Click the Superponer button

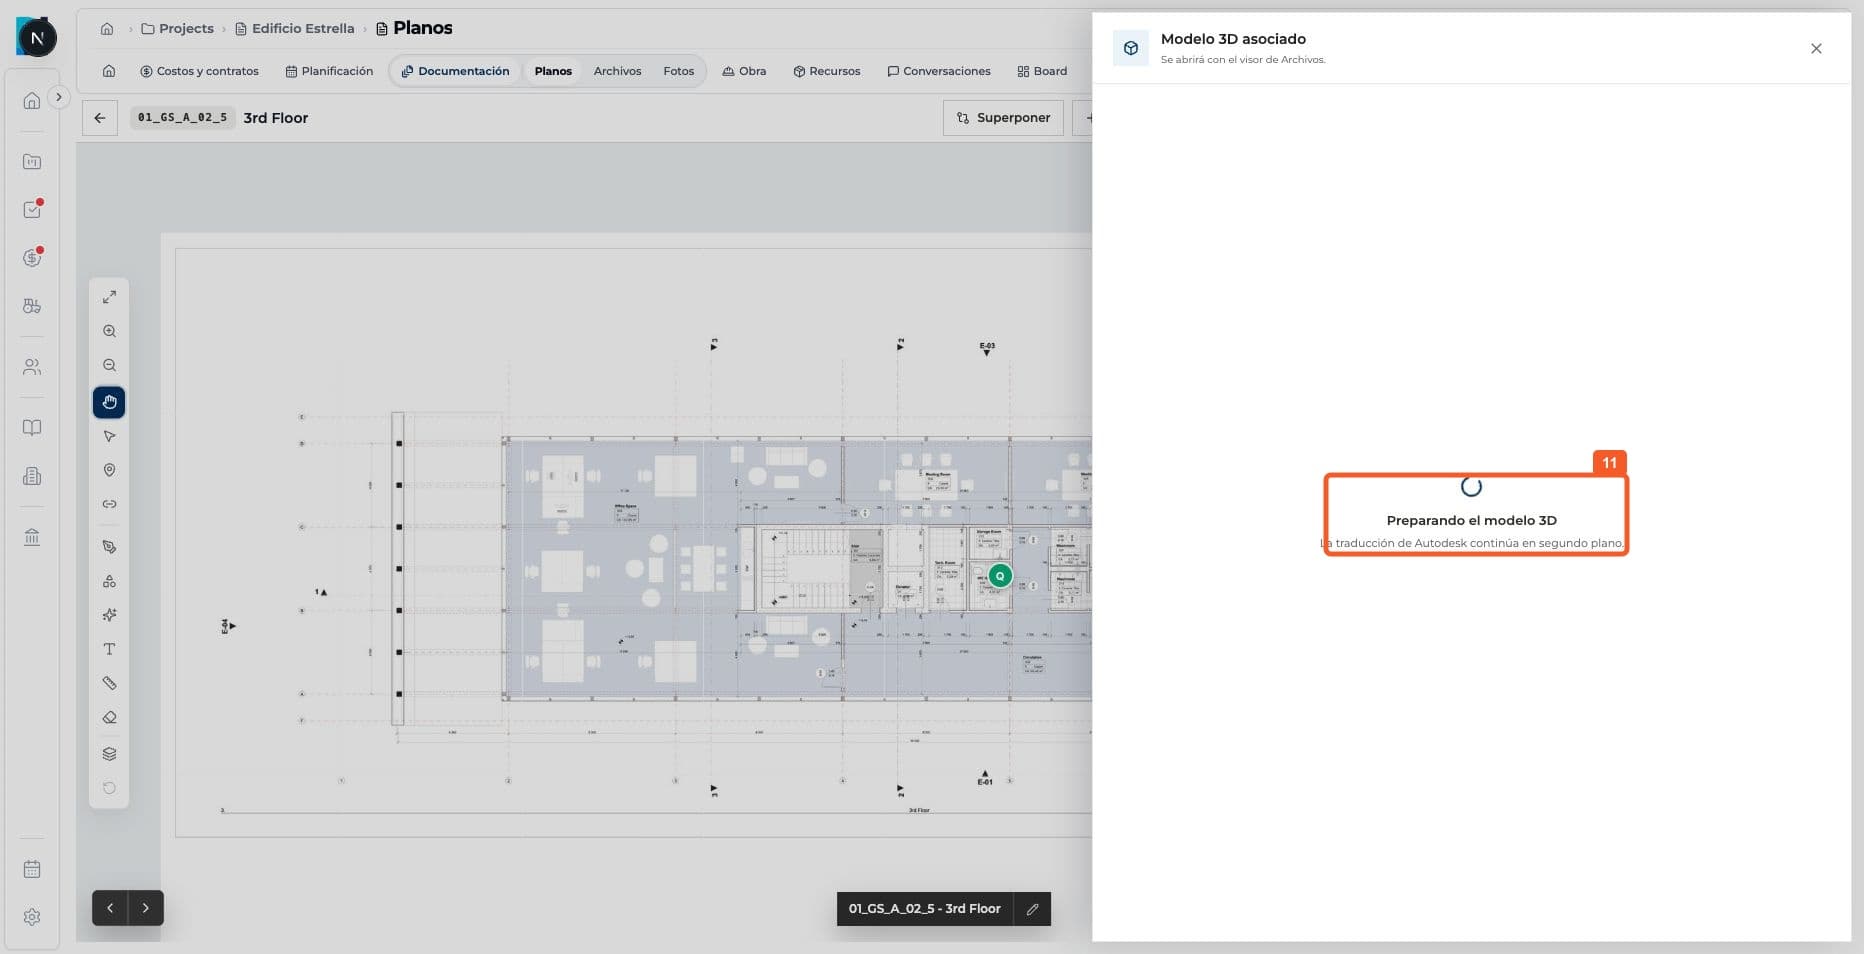click(1003, 118)
